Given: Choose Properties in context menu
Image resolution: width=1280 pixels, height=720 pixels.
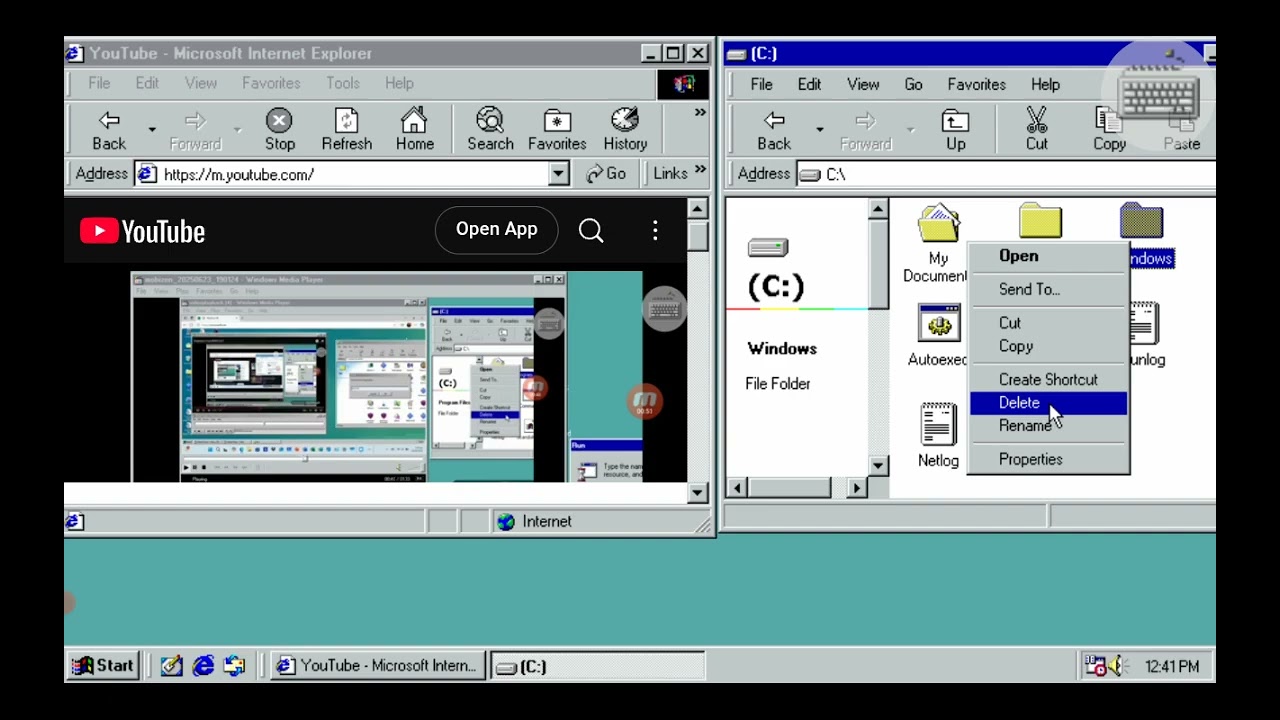Looking at the screenshot, I should click(1048, 460).
